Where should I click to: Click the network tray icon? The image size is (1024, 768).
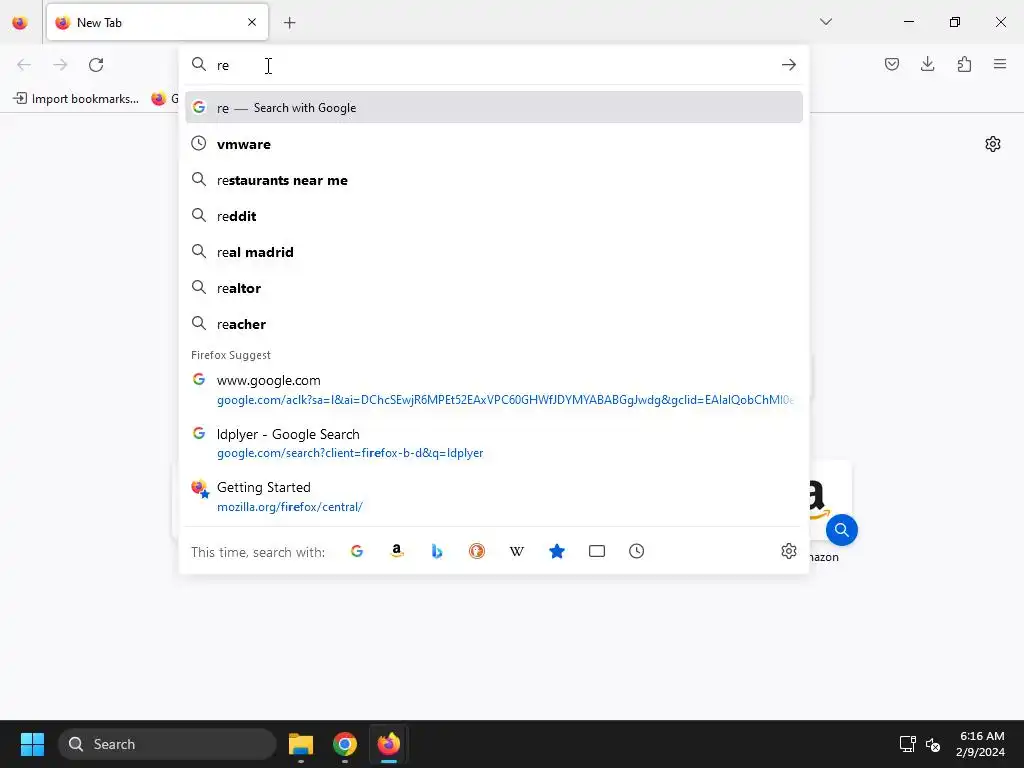click(907, 744)
